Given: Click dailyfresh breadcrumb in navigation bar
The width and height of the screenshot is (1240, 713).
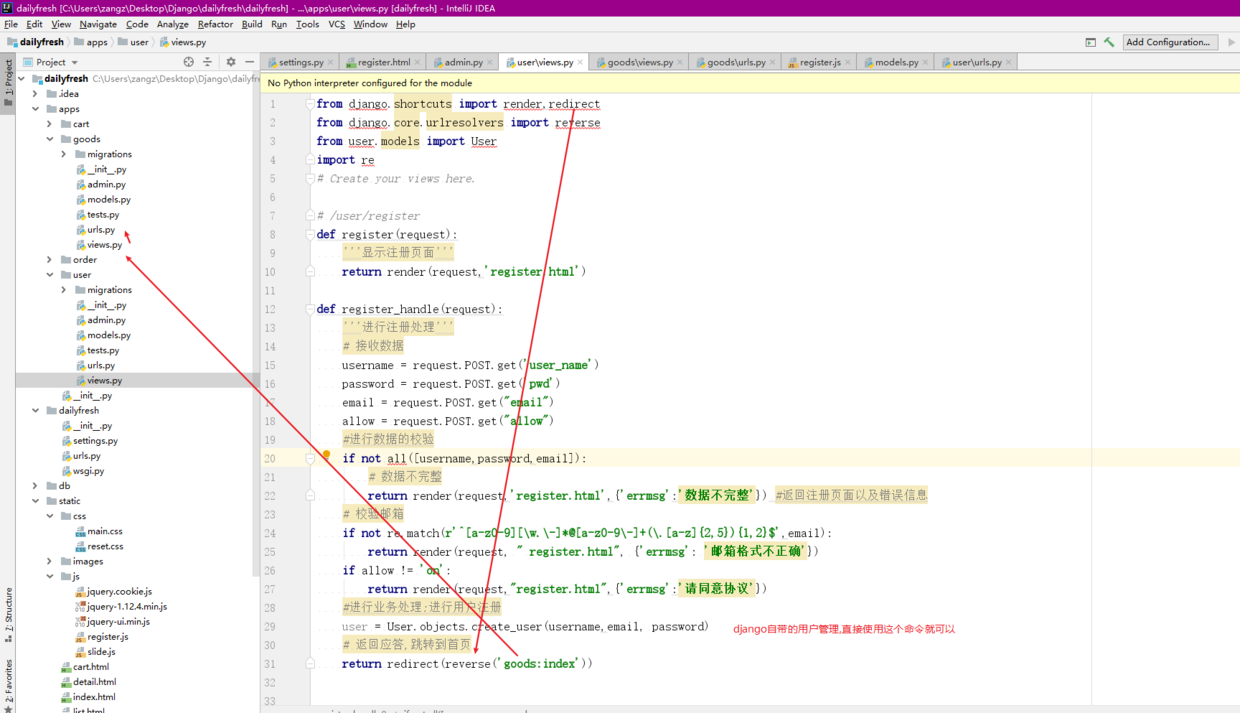Looking at the screenshot, I should pyautogui.click(x=35, y=42).
